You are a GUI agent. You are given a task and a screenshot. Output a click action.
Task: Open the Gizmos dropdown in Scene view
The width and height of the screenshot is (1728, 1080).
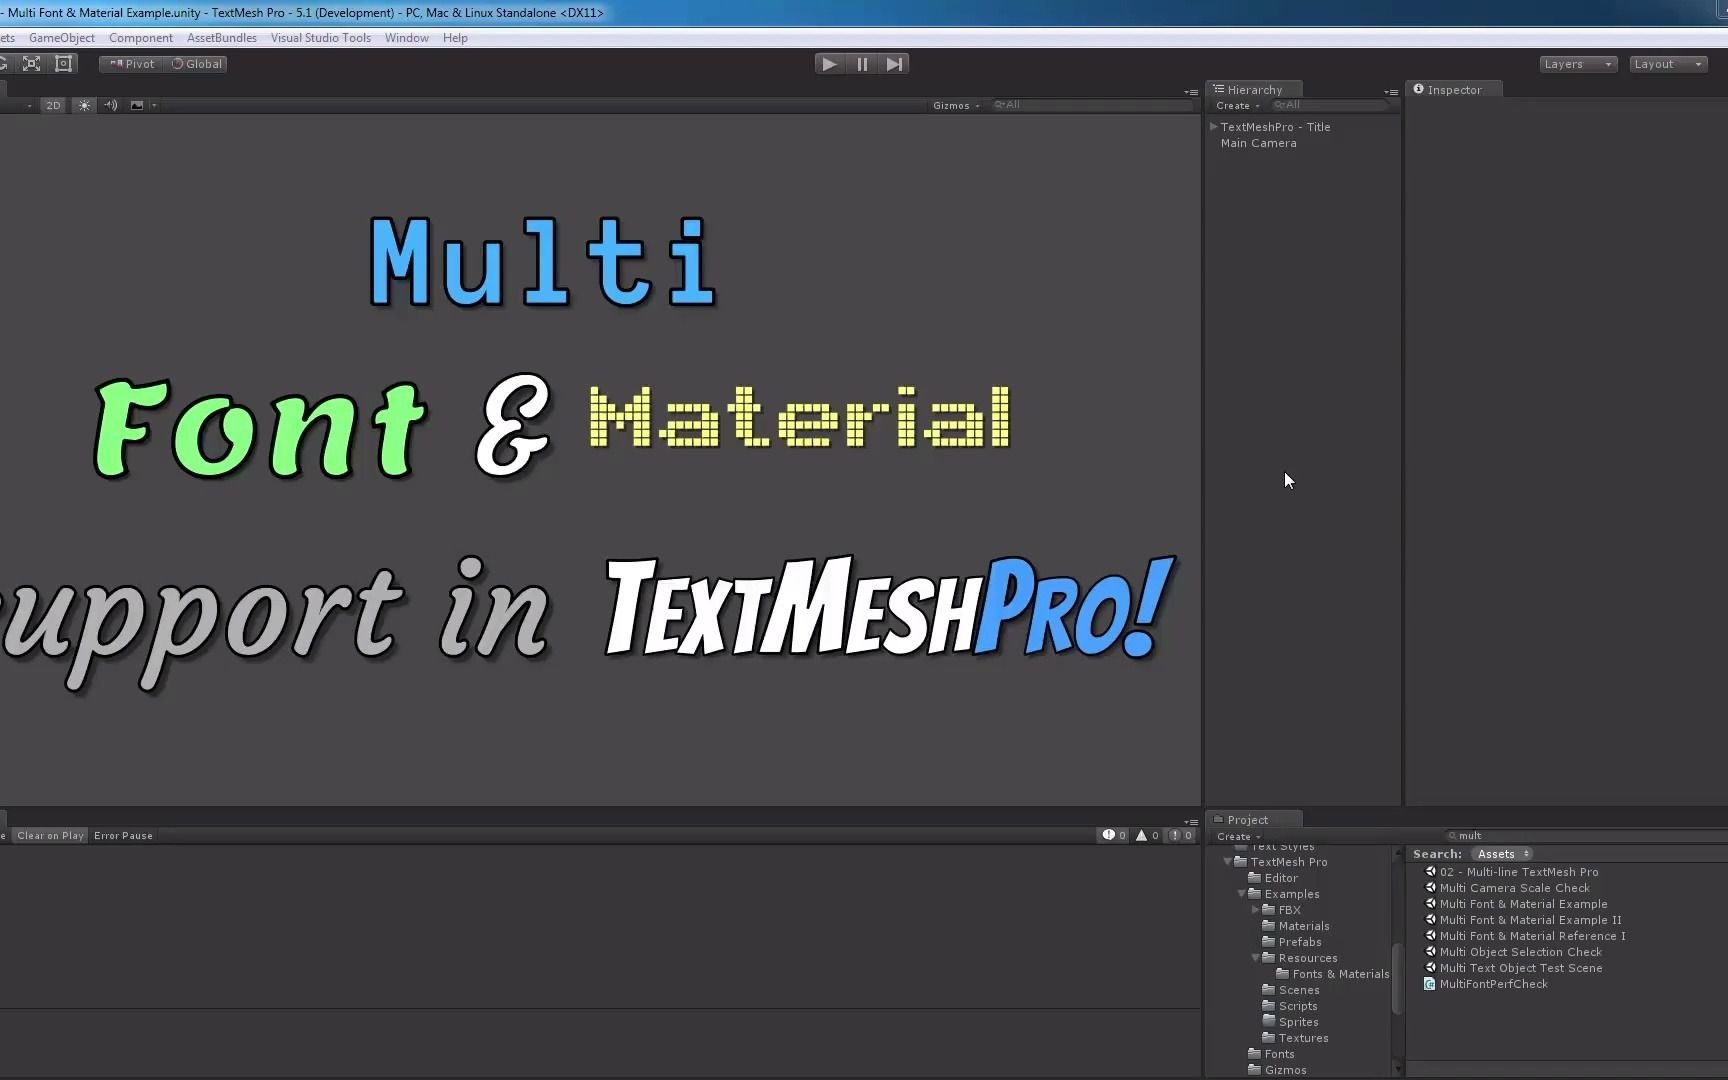pos(954,105)
